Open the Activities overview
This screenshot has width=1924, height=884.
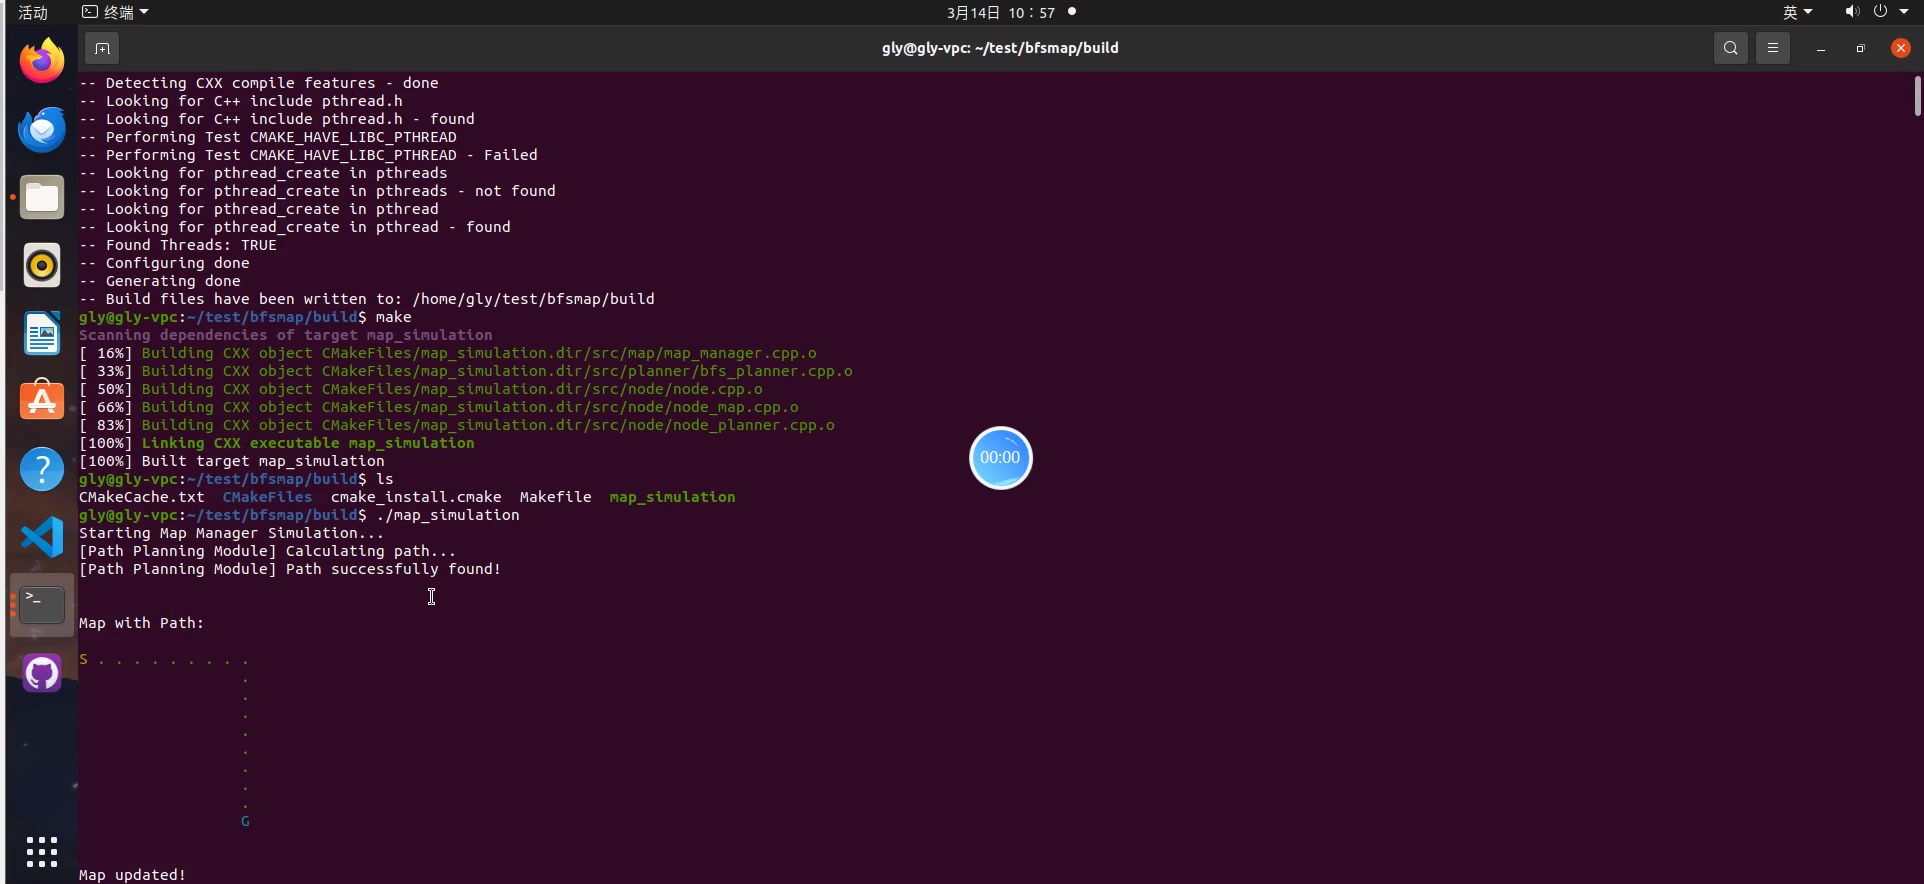(x=33, y=12)
